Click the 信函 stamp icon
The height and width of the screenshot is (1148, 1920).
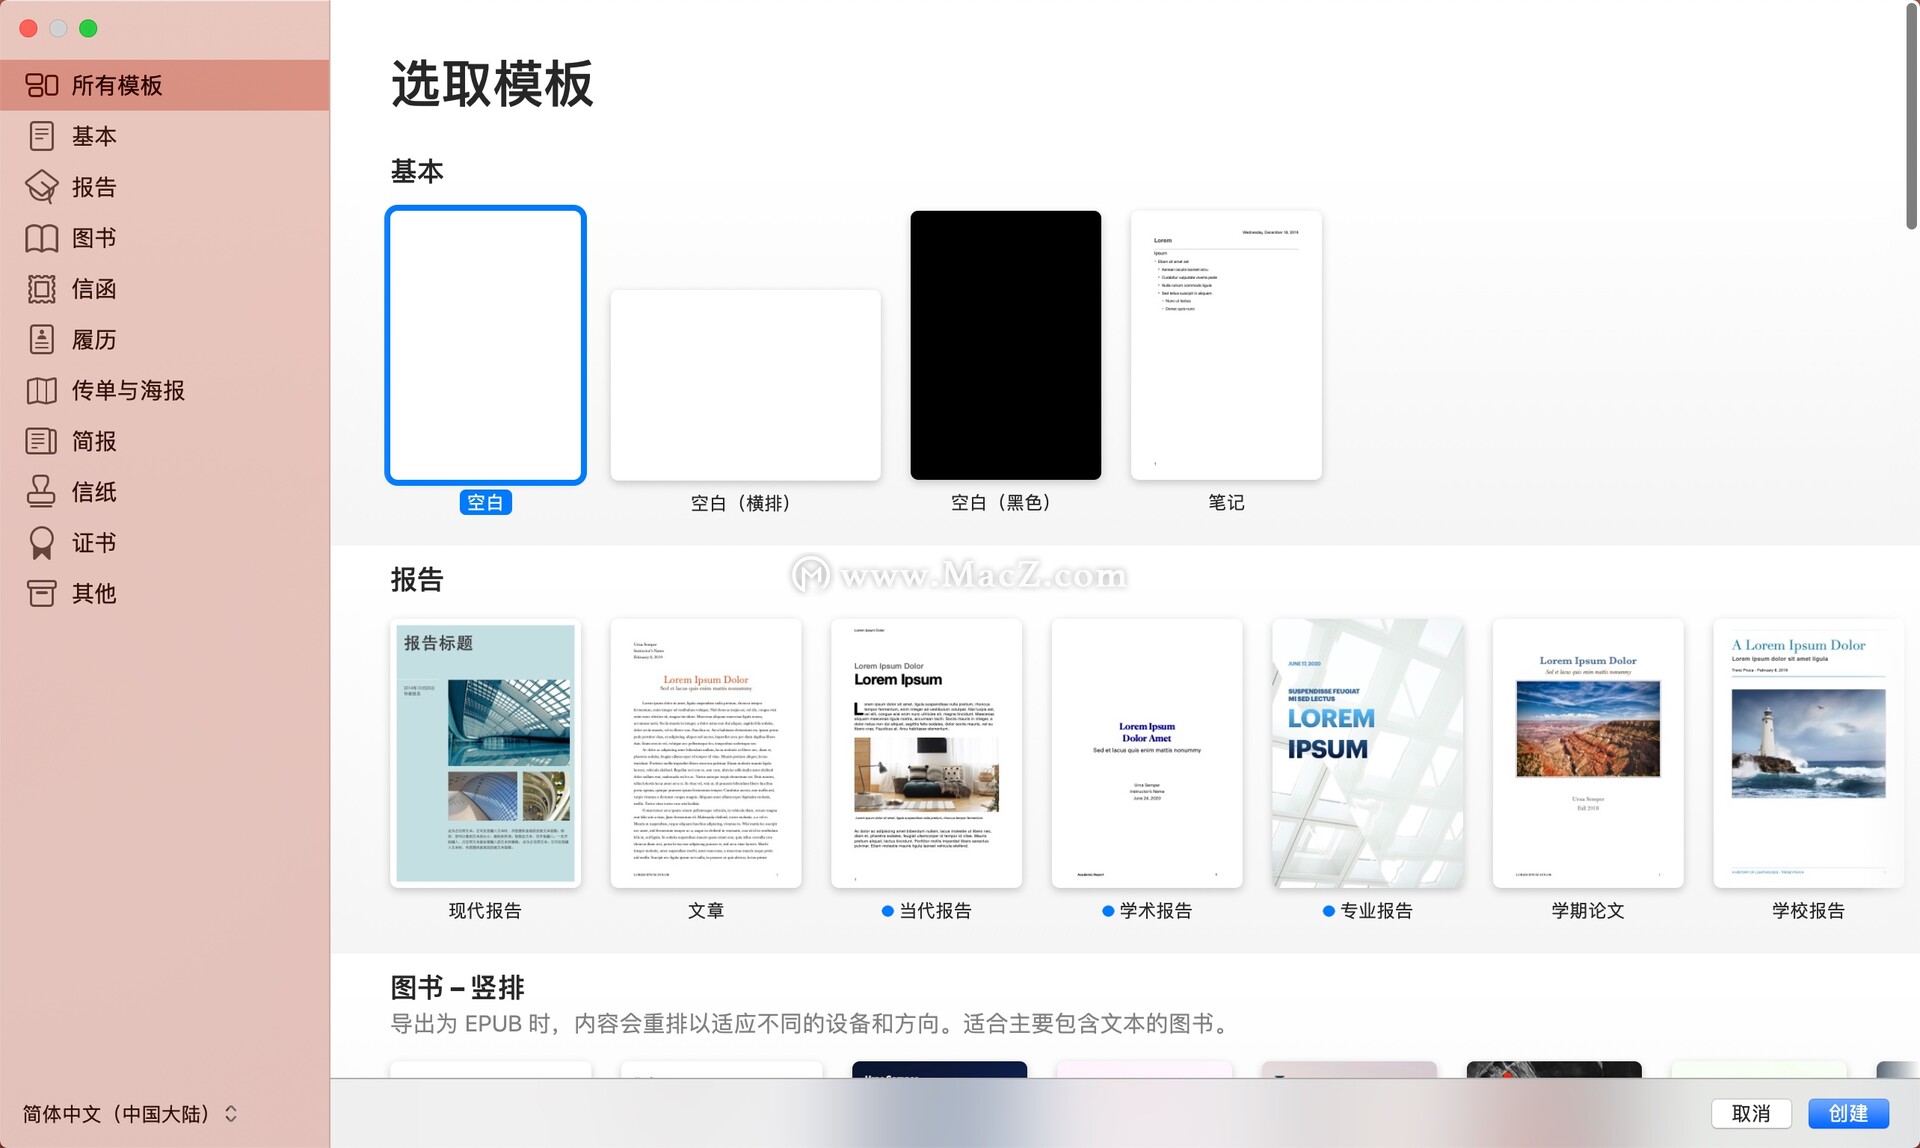click(x=42, y=289)
